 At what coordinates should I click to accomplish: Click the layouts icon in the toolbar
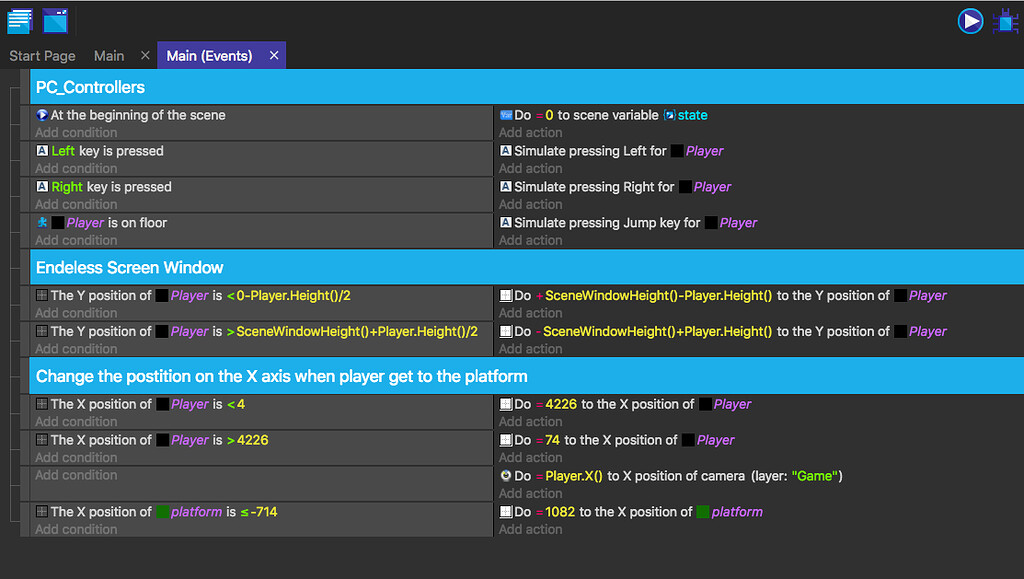click(55, 20)
